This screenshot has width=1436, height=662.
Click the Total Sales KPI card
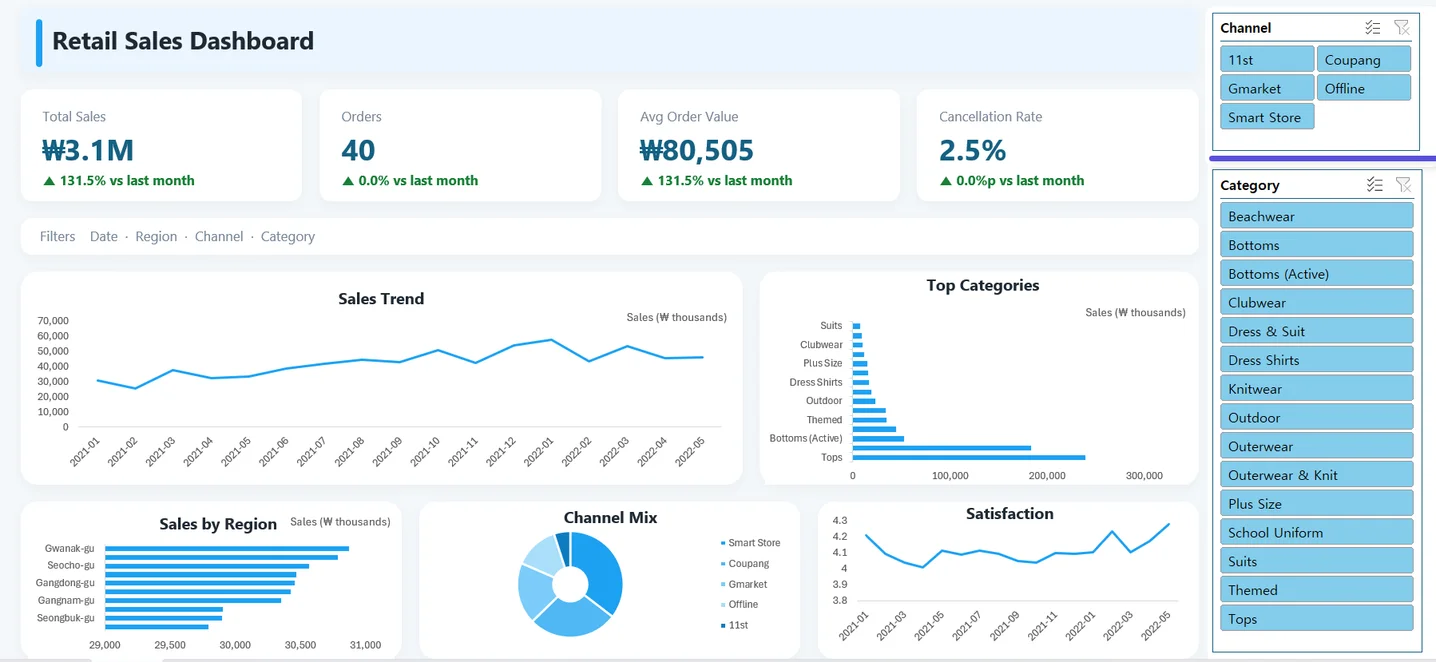pos(161,146)
